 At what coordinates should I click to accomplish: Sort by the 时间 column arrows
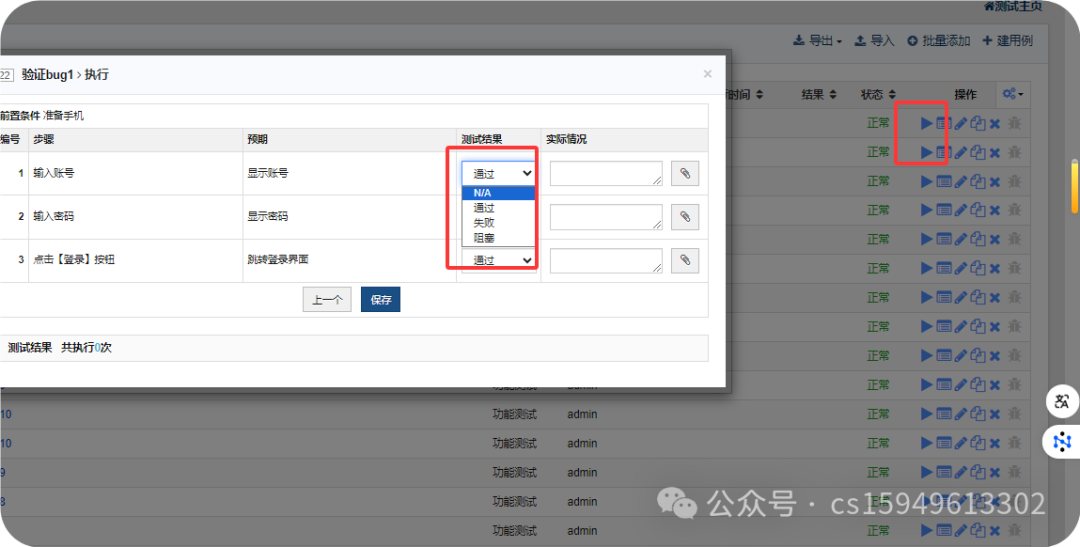(760, 94)
